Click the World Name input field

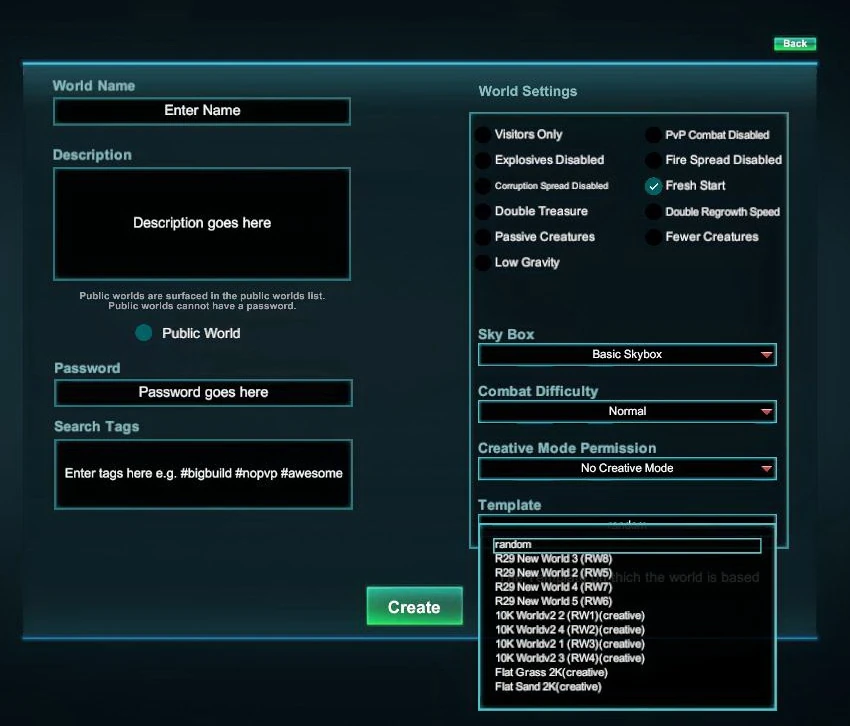(202, 111)
